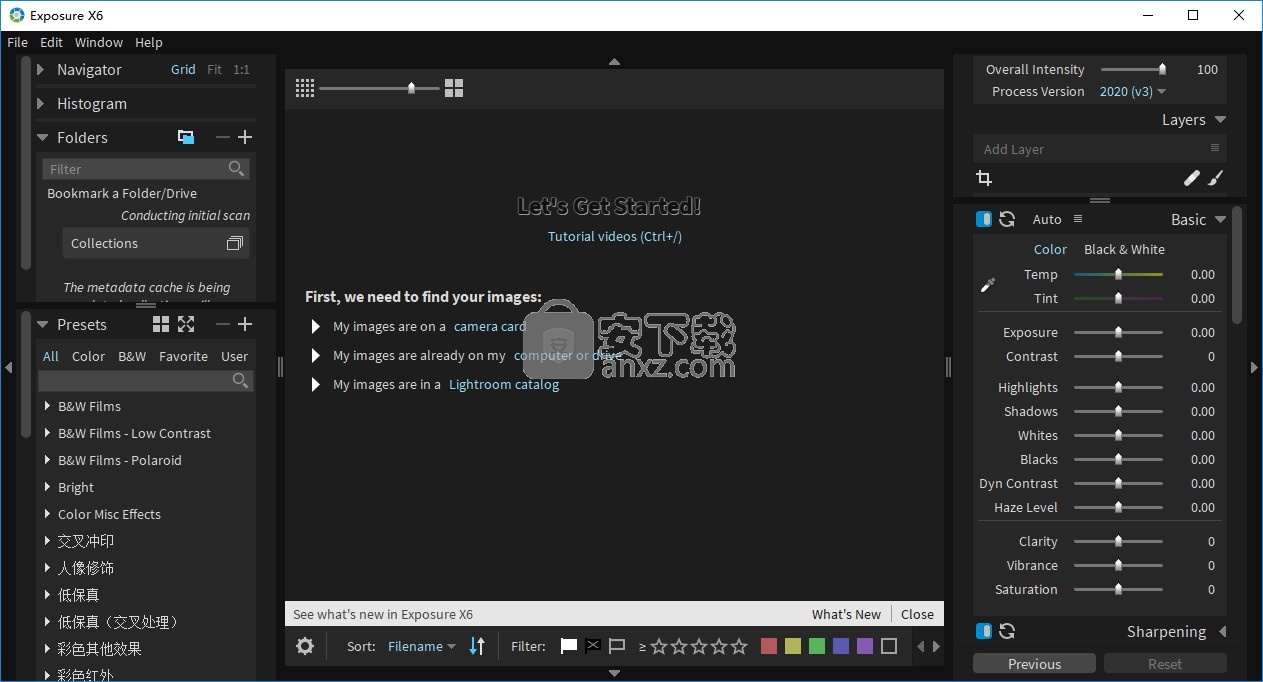Collapse the Layers panel arrow

point(1220,120)
